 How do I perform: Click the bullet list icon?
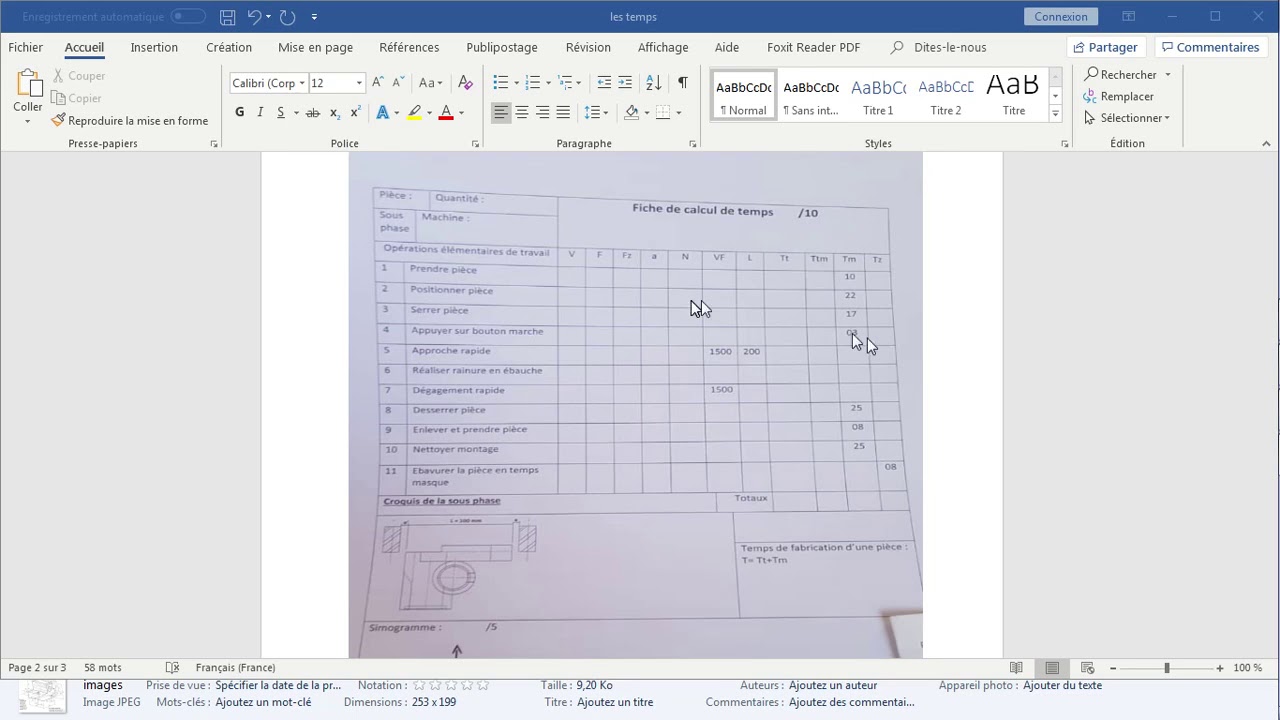pyautogui.click(x=500, y=83)
